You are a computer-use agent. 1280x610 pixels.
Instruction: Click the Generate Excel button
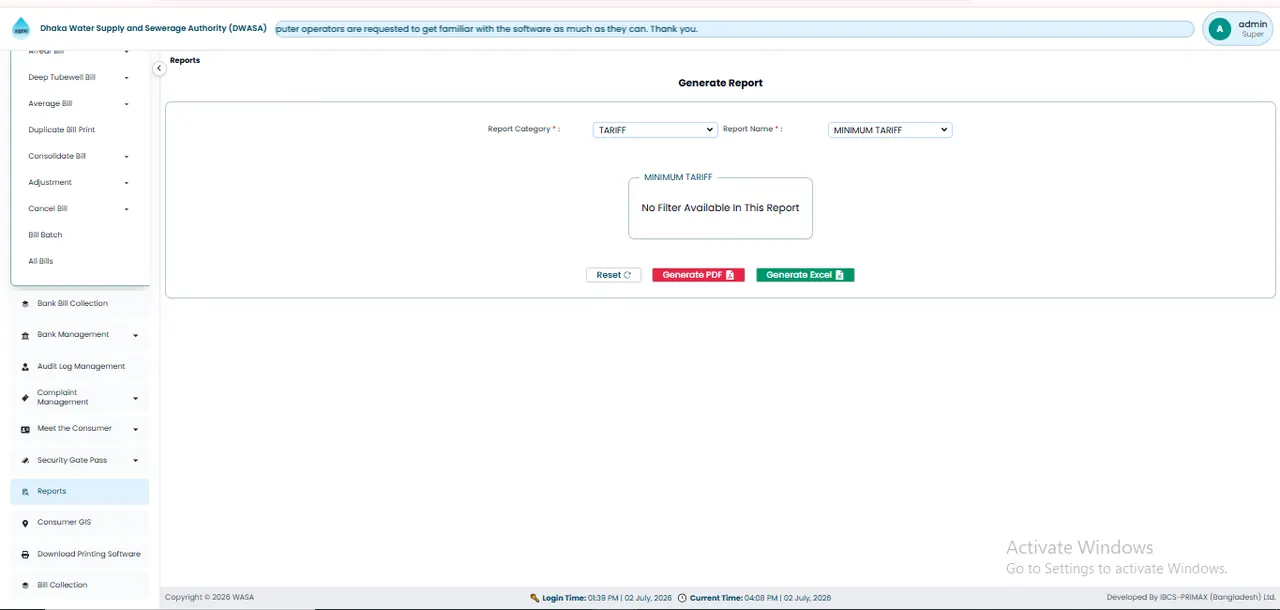pos(805,275)
